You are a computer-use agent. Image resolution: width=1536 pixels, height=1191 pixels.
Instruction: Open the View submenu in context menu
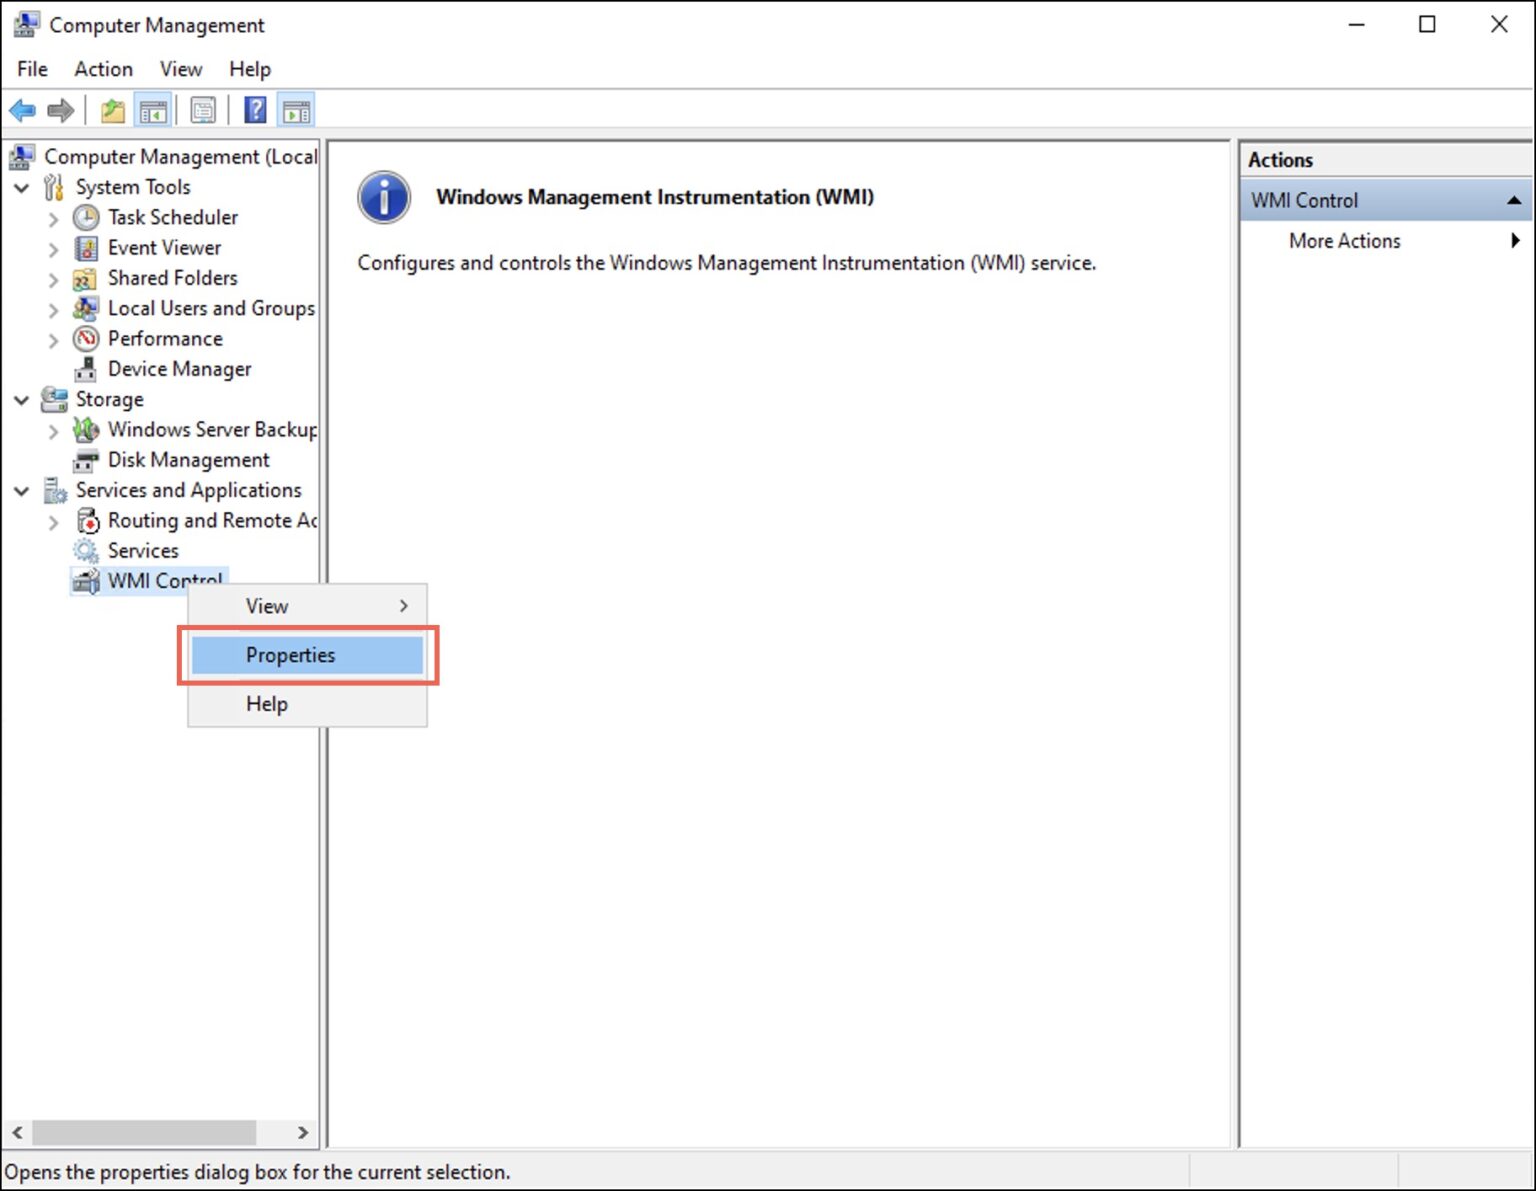[266, 605]
